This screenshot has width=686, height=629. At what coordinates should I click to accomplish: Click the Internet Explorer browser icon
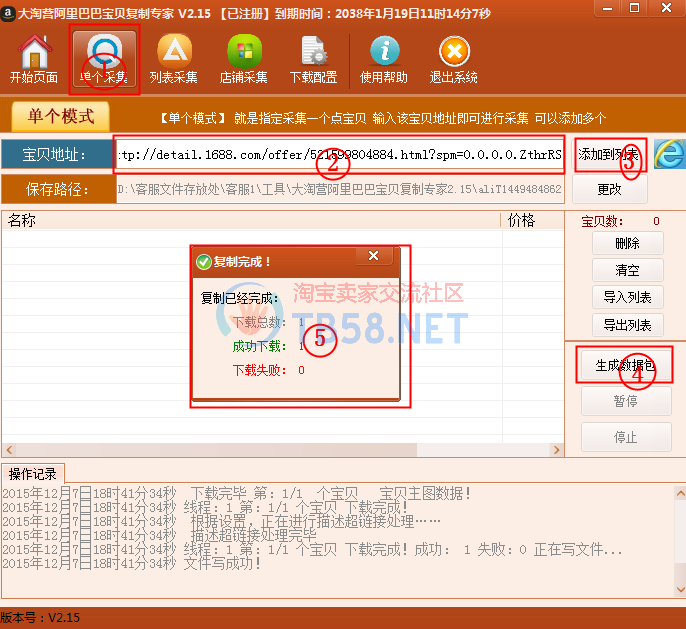coord(669,154)
